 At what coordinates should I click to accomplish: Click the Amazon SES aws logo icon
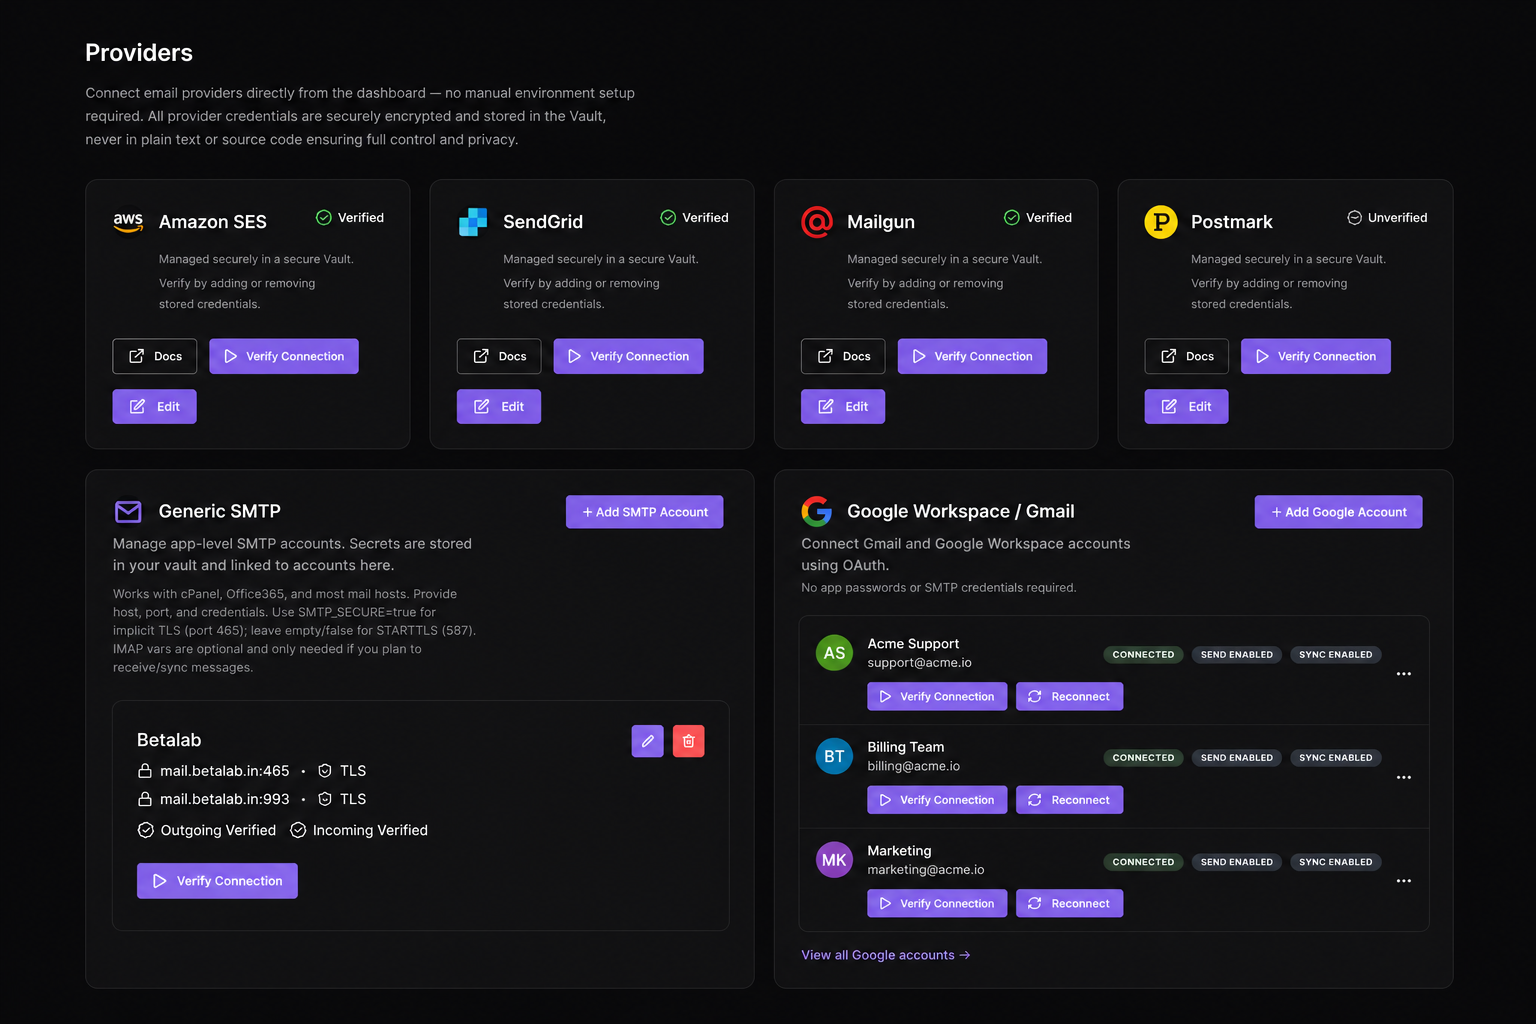coord(128,222)
